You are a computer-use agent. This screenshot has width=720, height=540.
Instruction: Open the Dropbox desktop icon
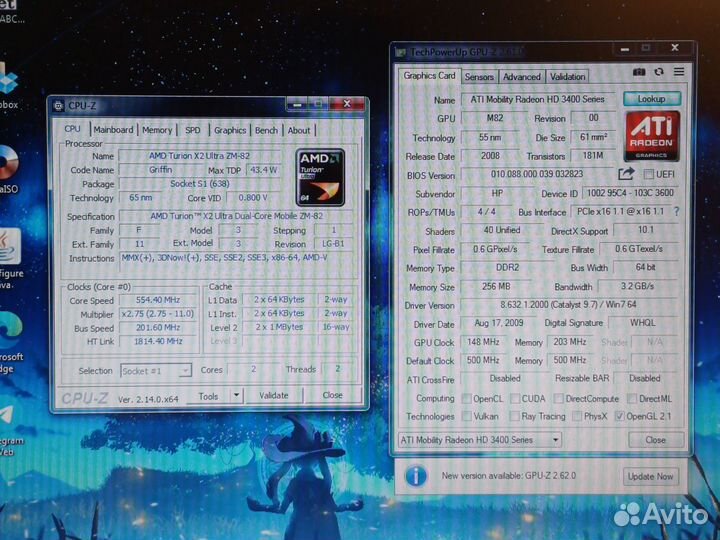pos(9,80)
